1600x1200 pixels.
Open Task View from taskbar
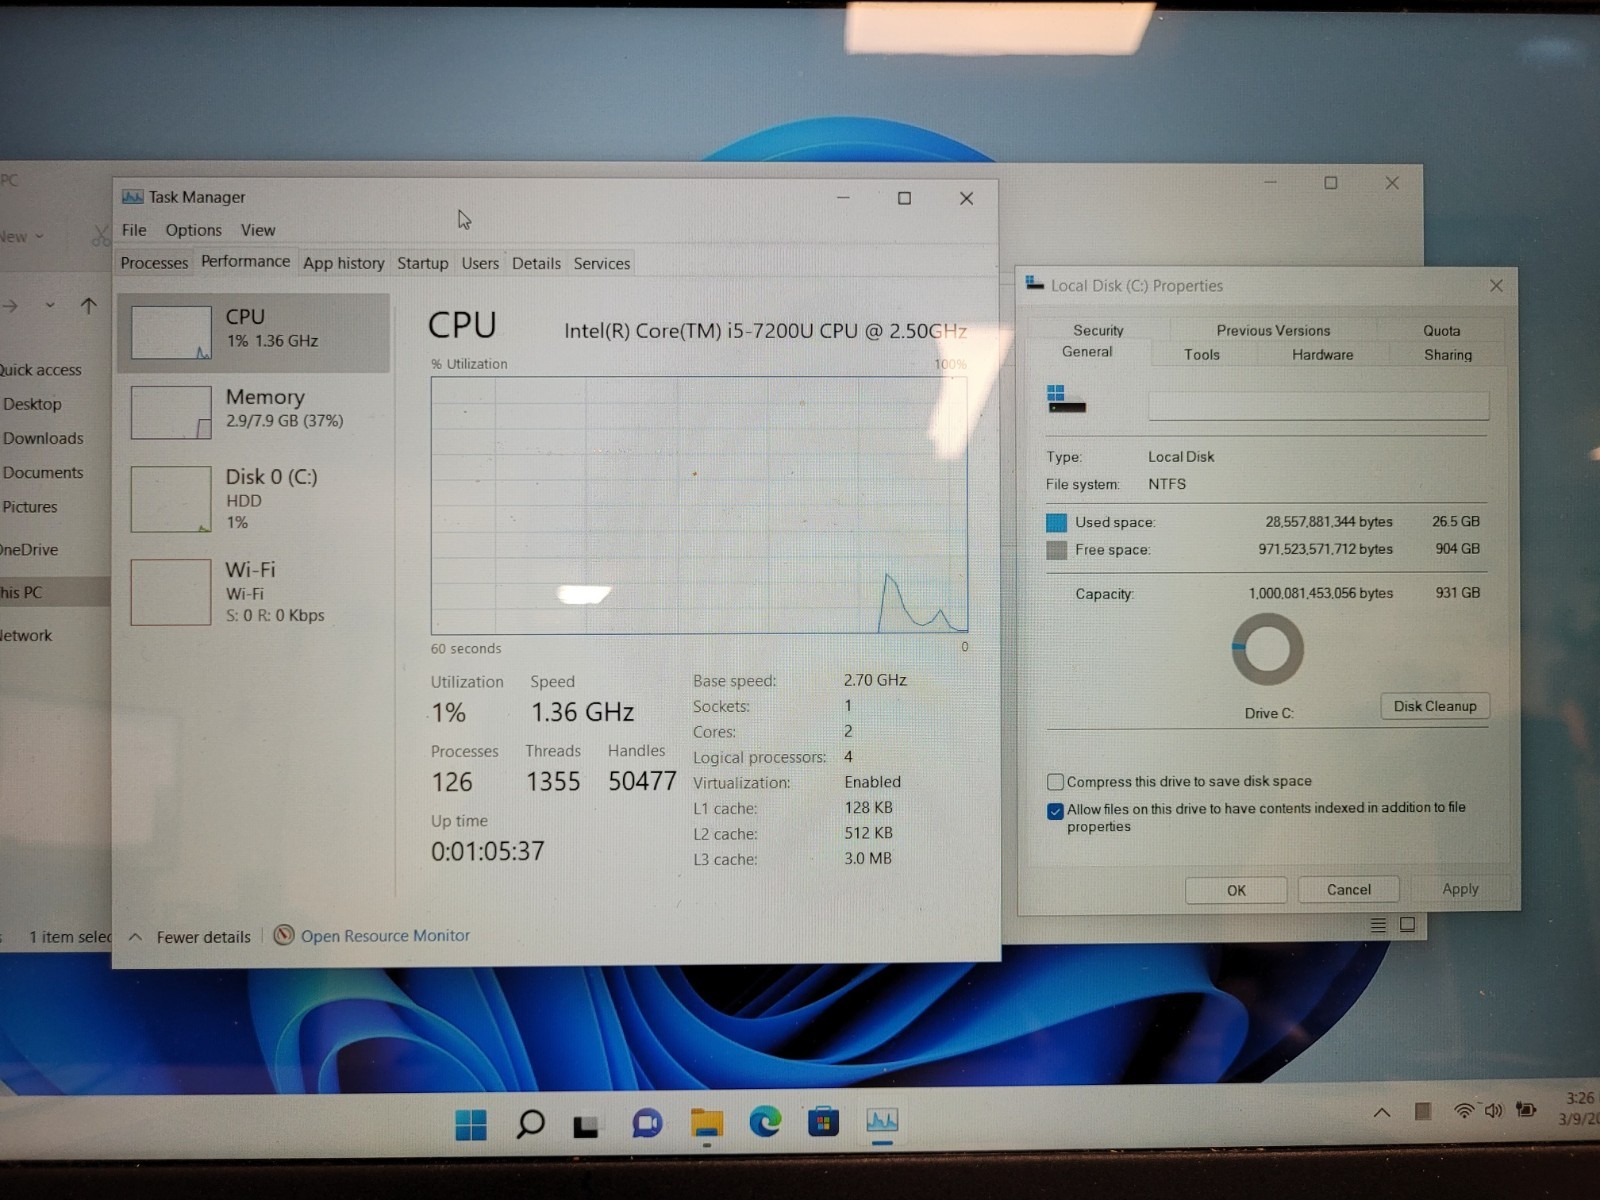click(x=586, y=1126)
